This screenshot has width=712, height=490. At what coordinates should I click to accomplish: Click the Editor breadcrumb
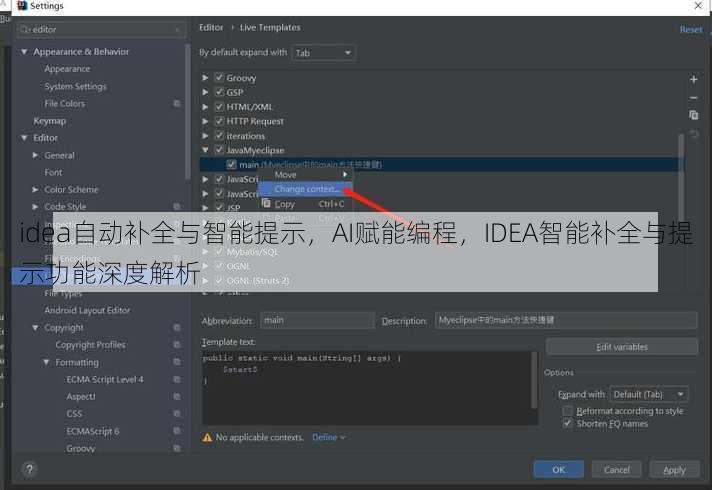(211, 27)
